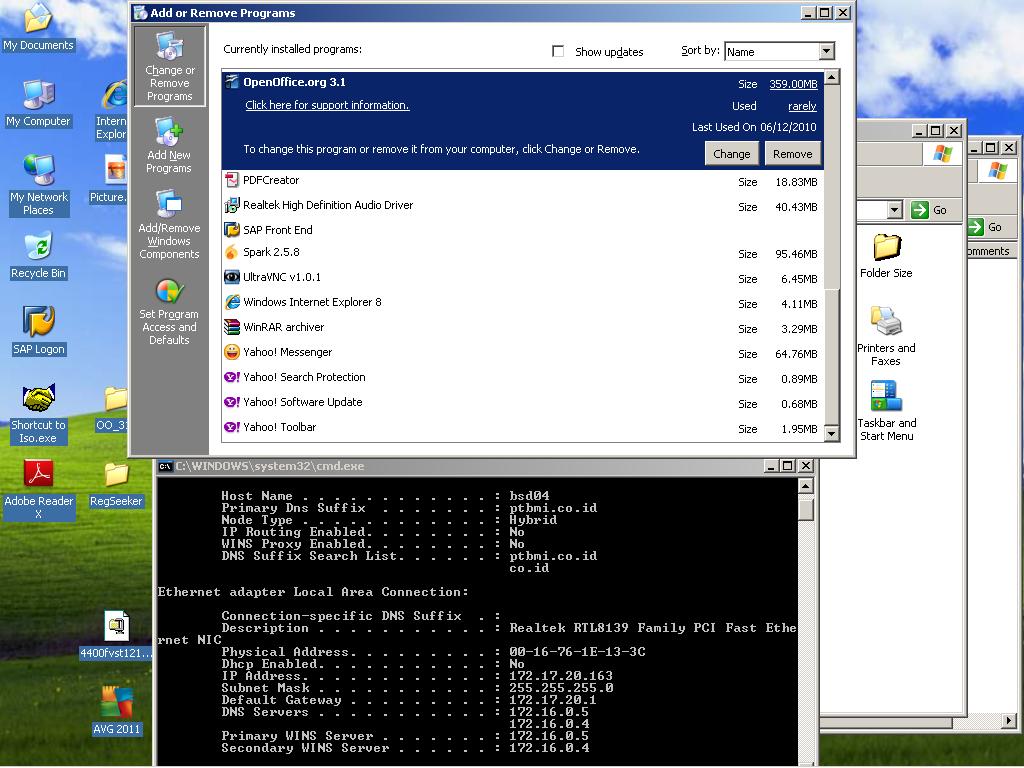Enable the Show updates checkbox
Screen dimensions: 1024x768
[558, 51]
